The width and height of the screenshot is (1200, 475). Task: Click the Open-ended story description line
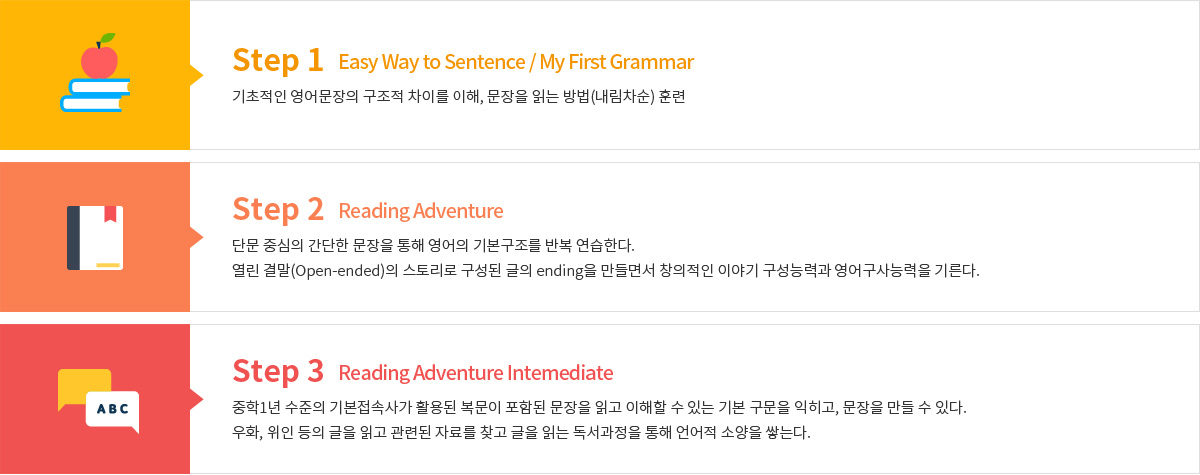(605, 271)
